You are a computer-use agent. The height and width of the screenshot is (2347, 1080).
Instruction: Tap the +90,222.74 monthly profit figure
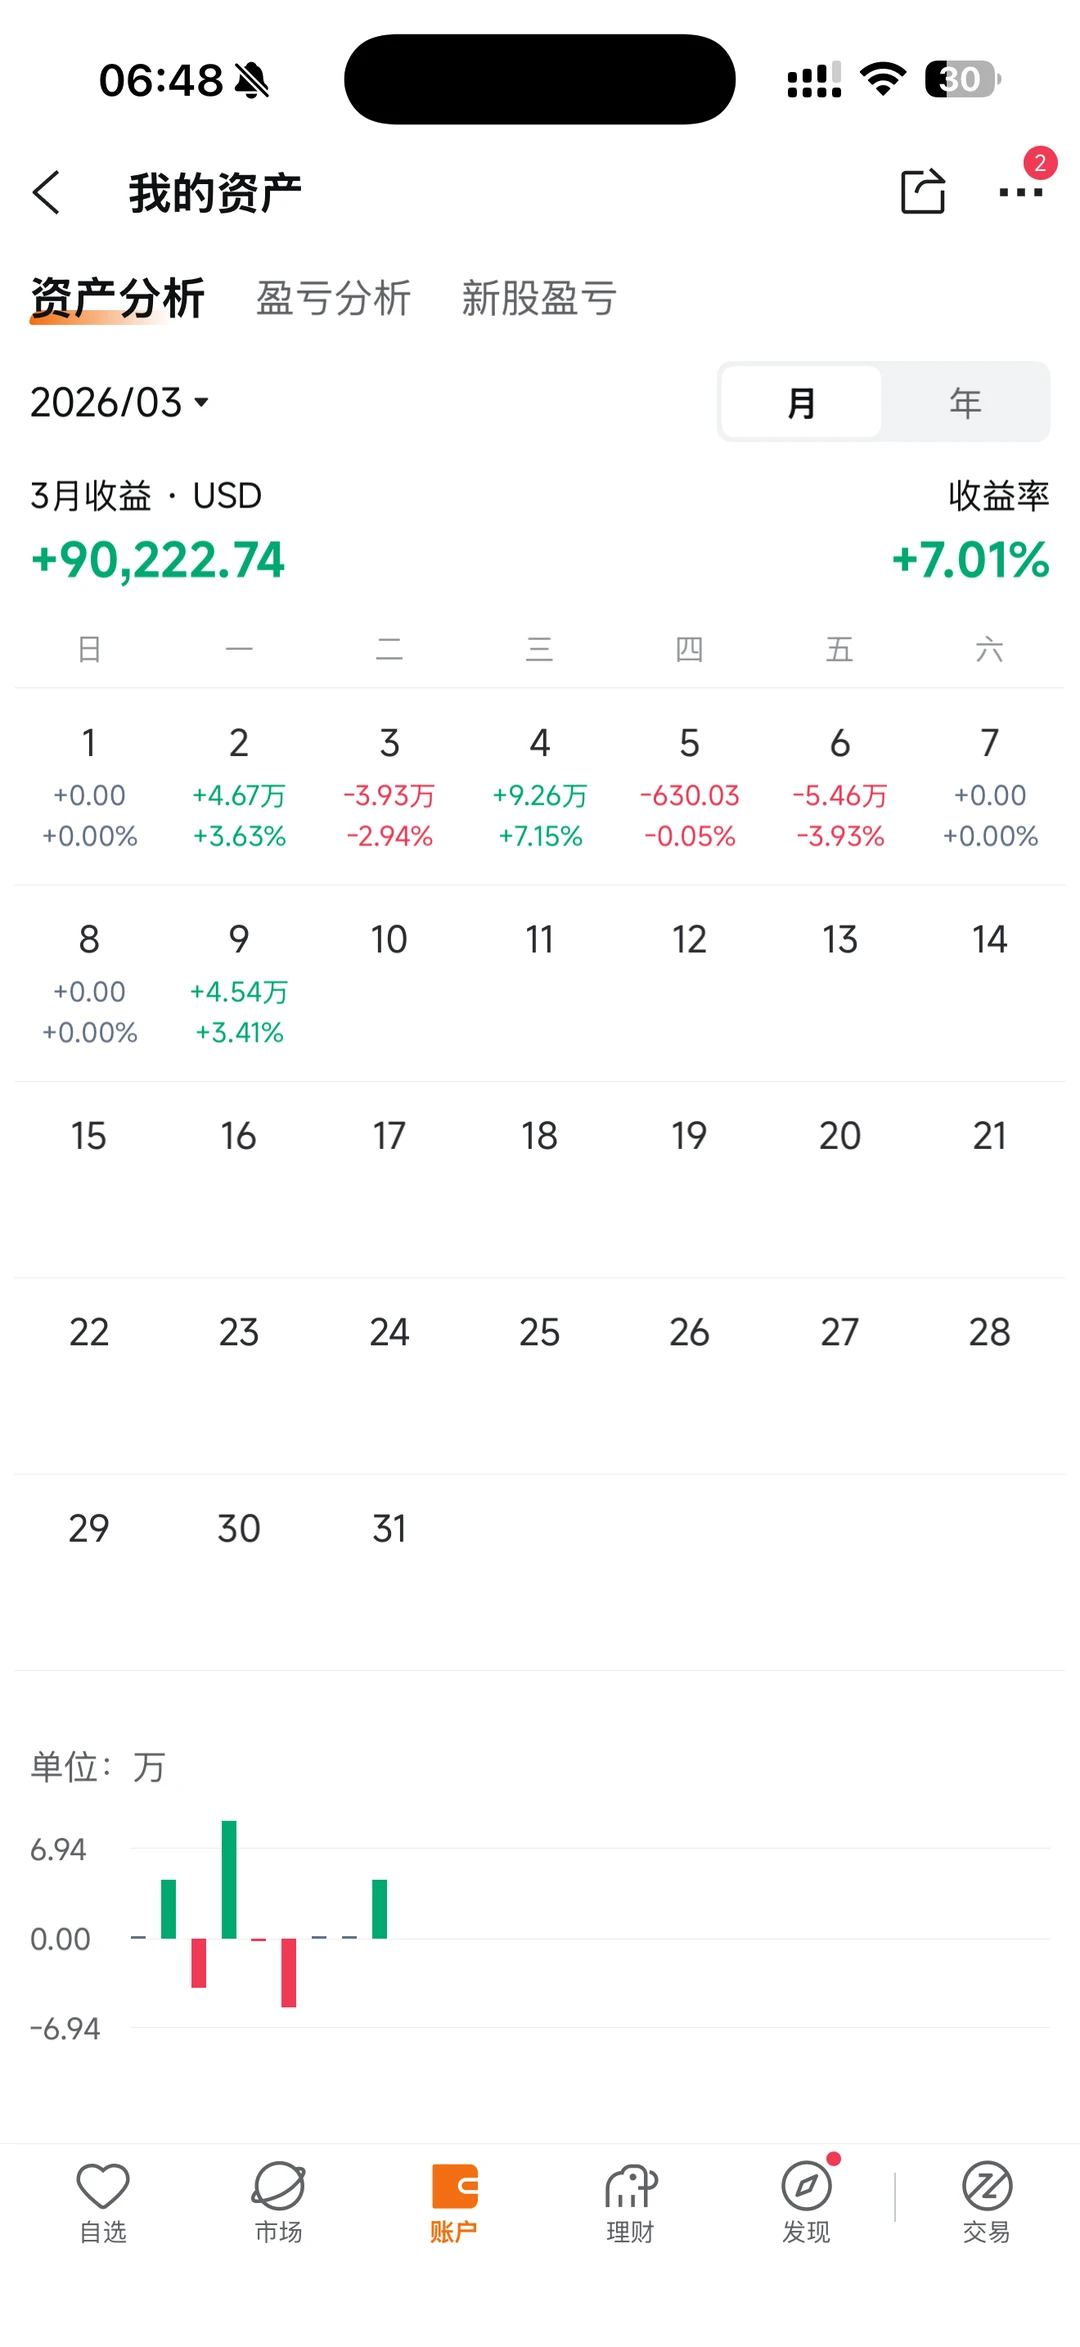point(158,559)
